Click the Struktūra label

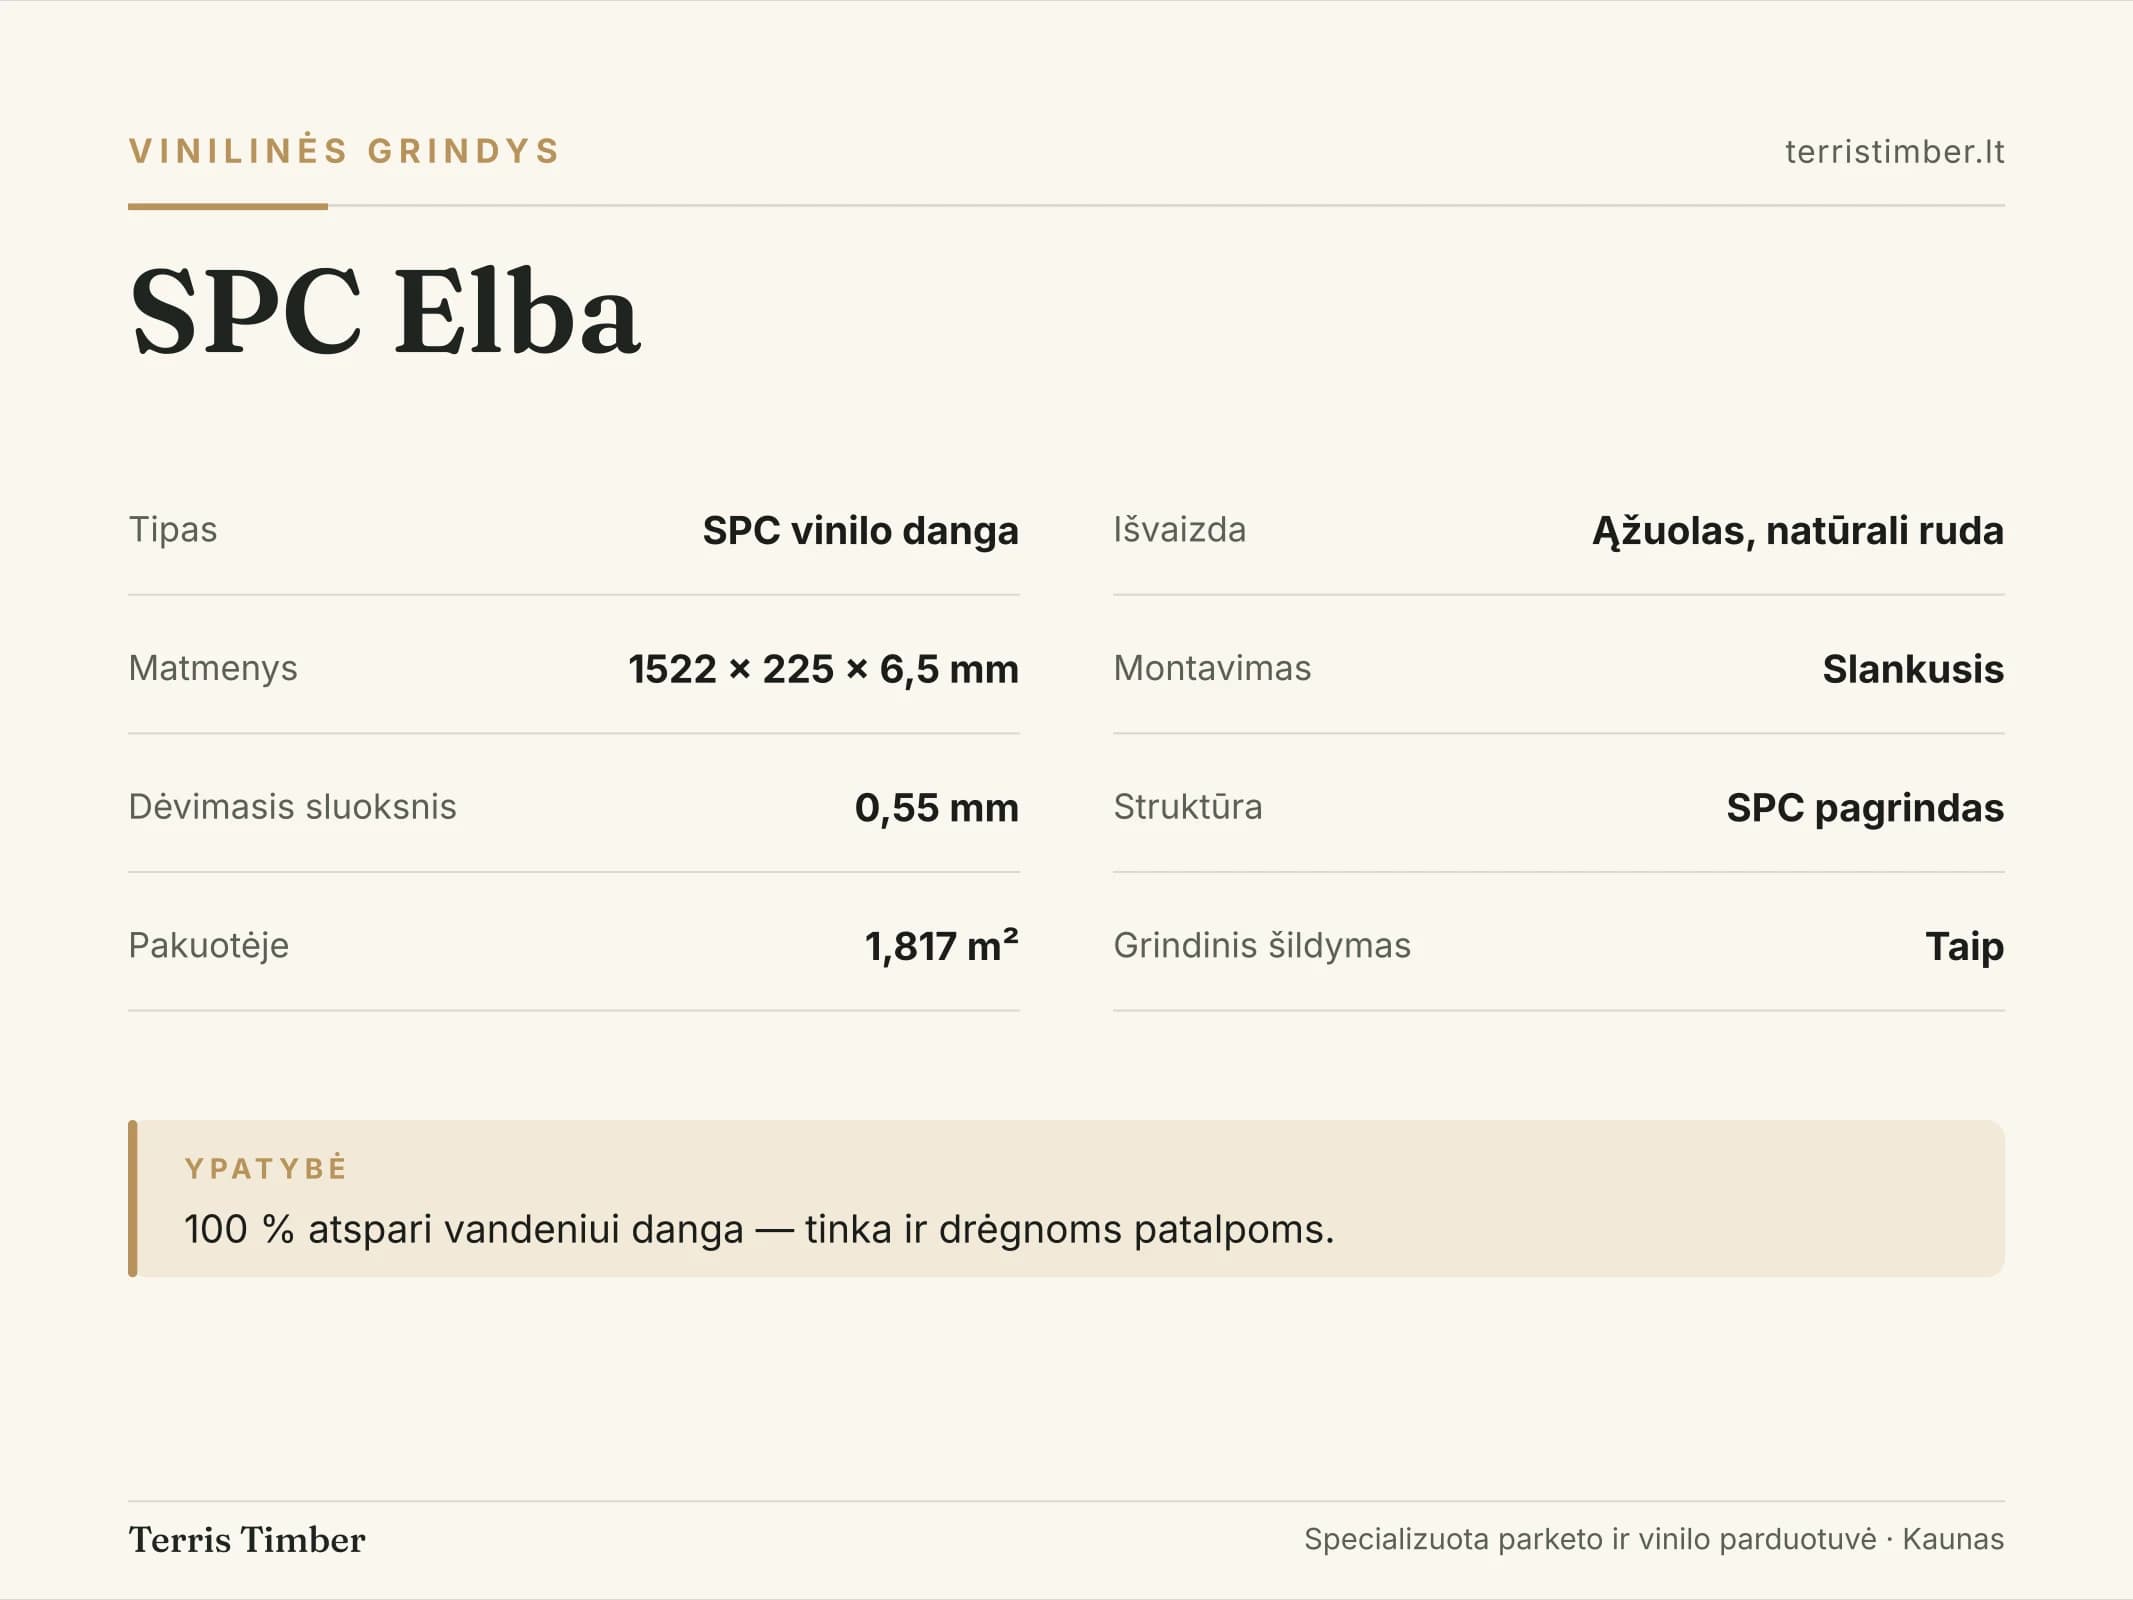[1188, 806]
